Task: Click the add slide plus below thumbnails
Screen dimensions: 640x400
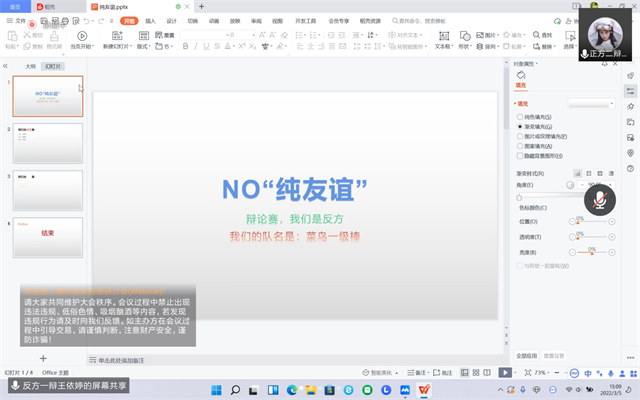Action: tap(43, 358)
